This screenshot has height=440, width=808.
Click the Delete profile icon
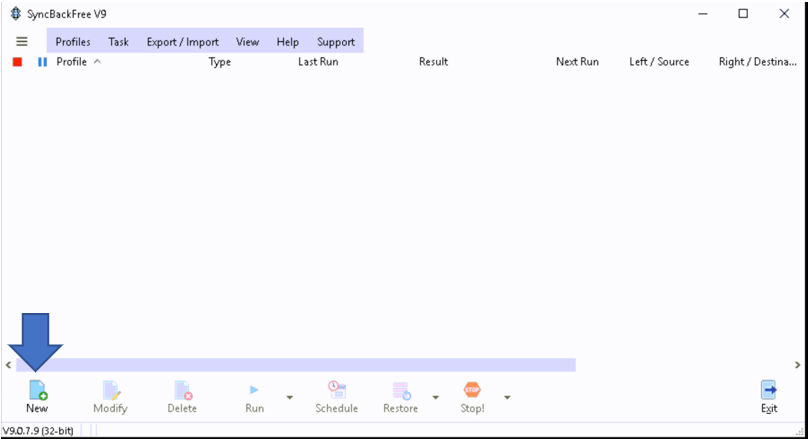(x=182, y=390)
